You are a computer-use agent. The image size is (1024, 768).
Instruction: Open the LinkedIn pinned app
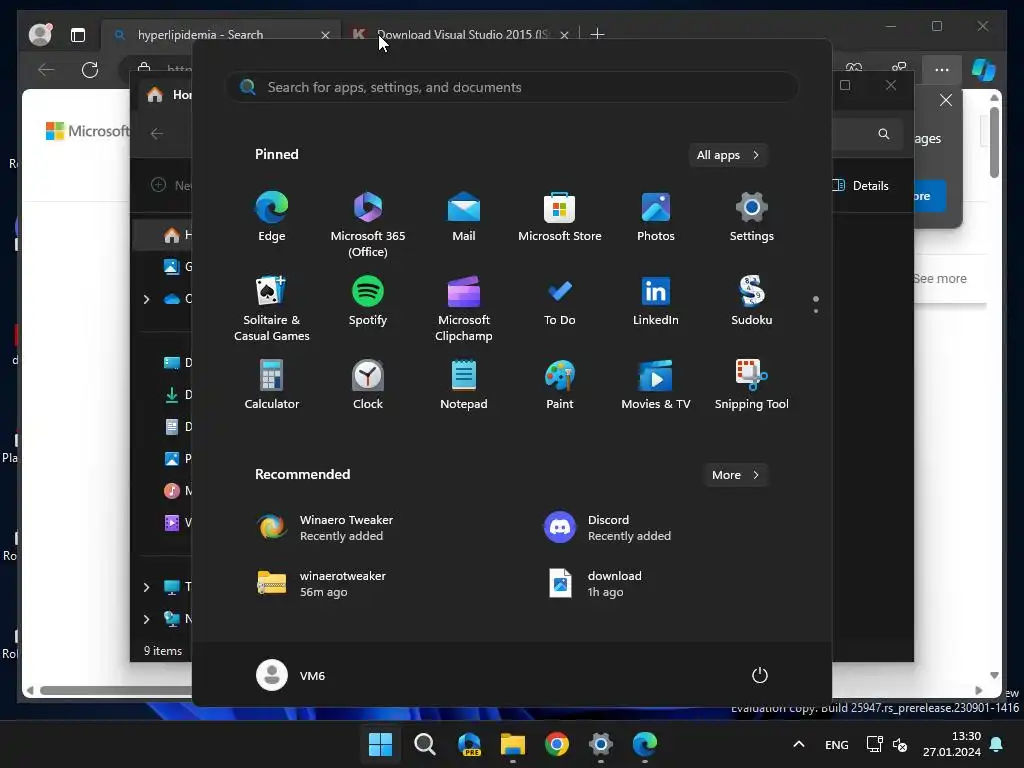[656, 301]
